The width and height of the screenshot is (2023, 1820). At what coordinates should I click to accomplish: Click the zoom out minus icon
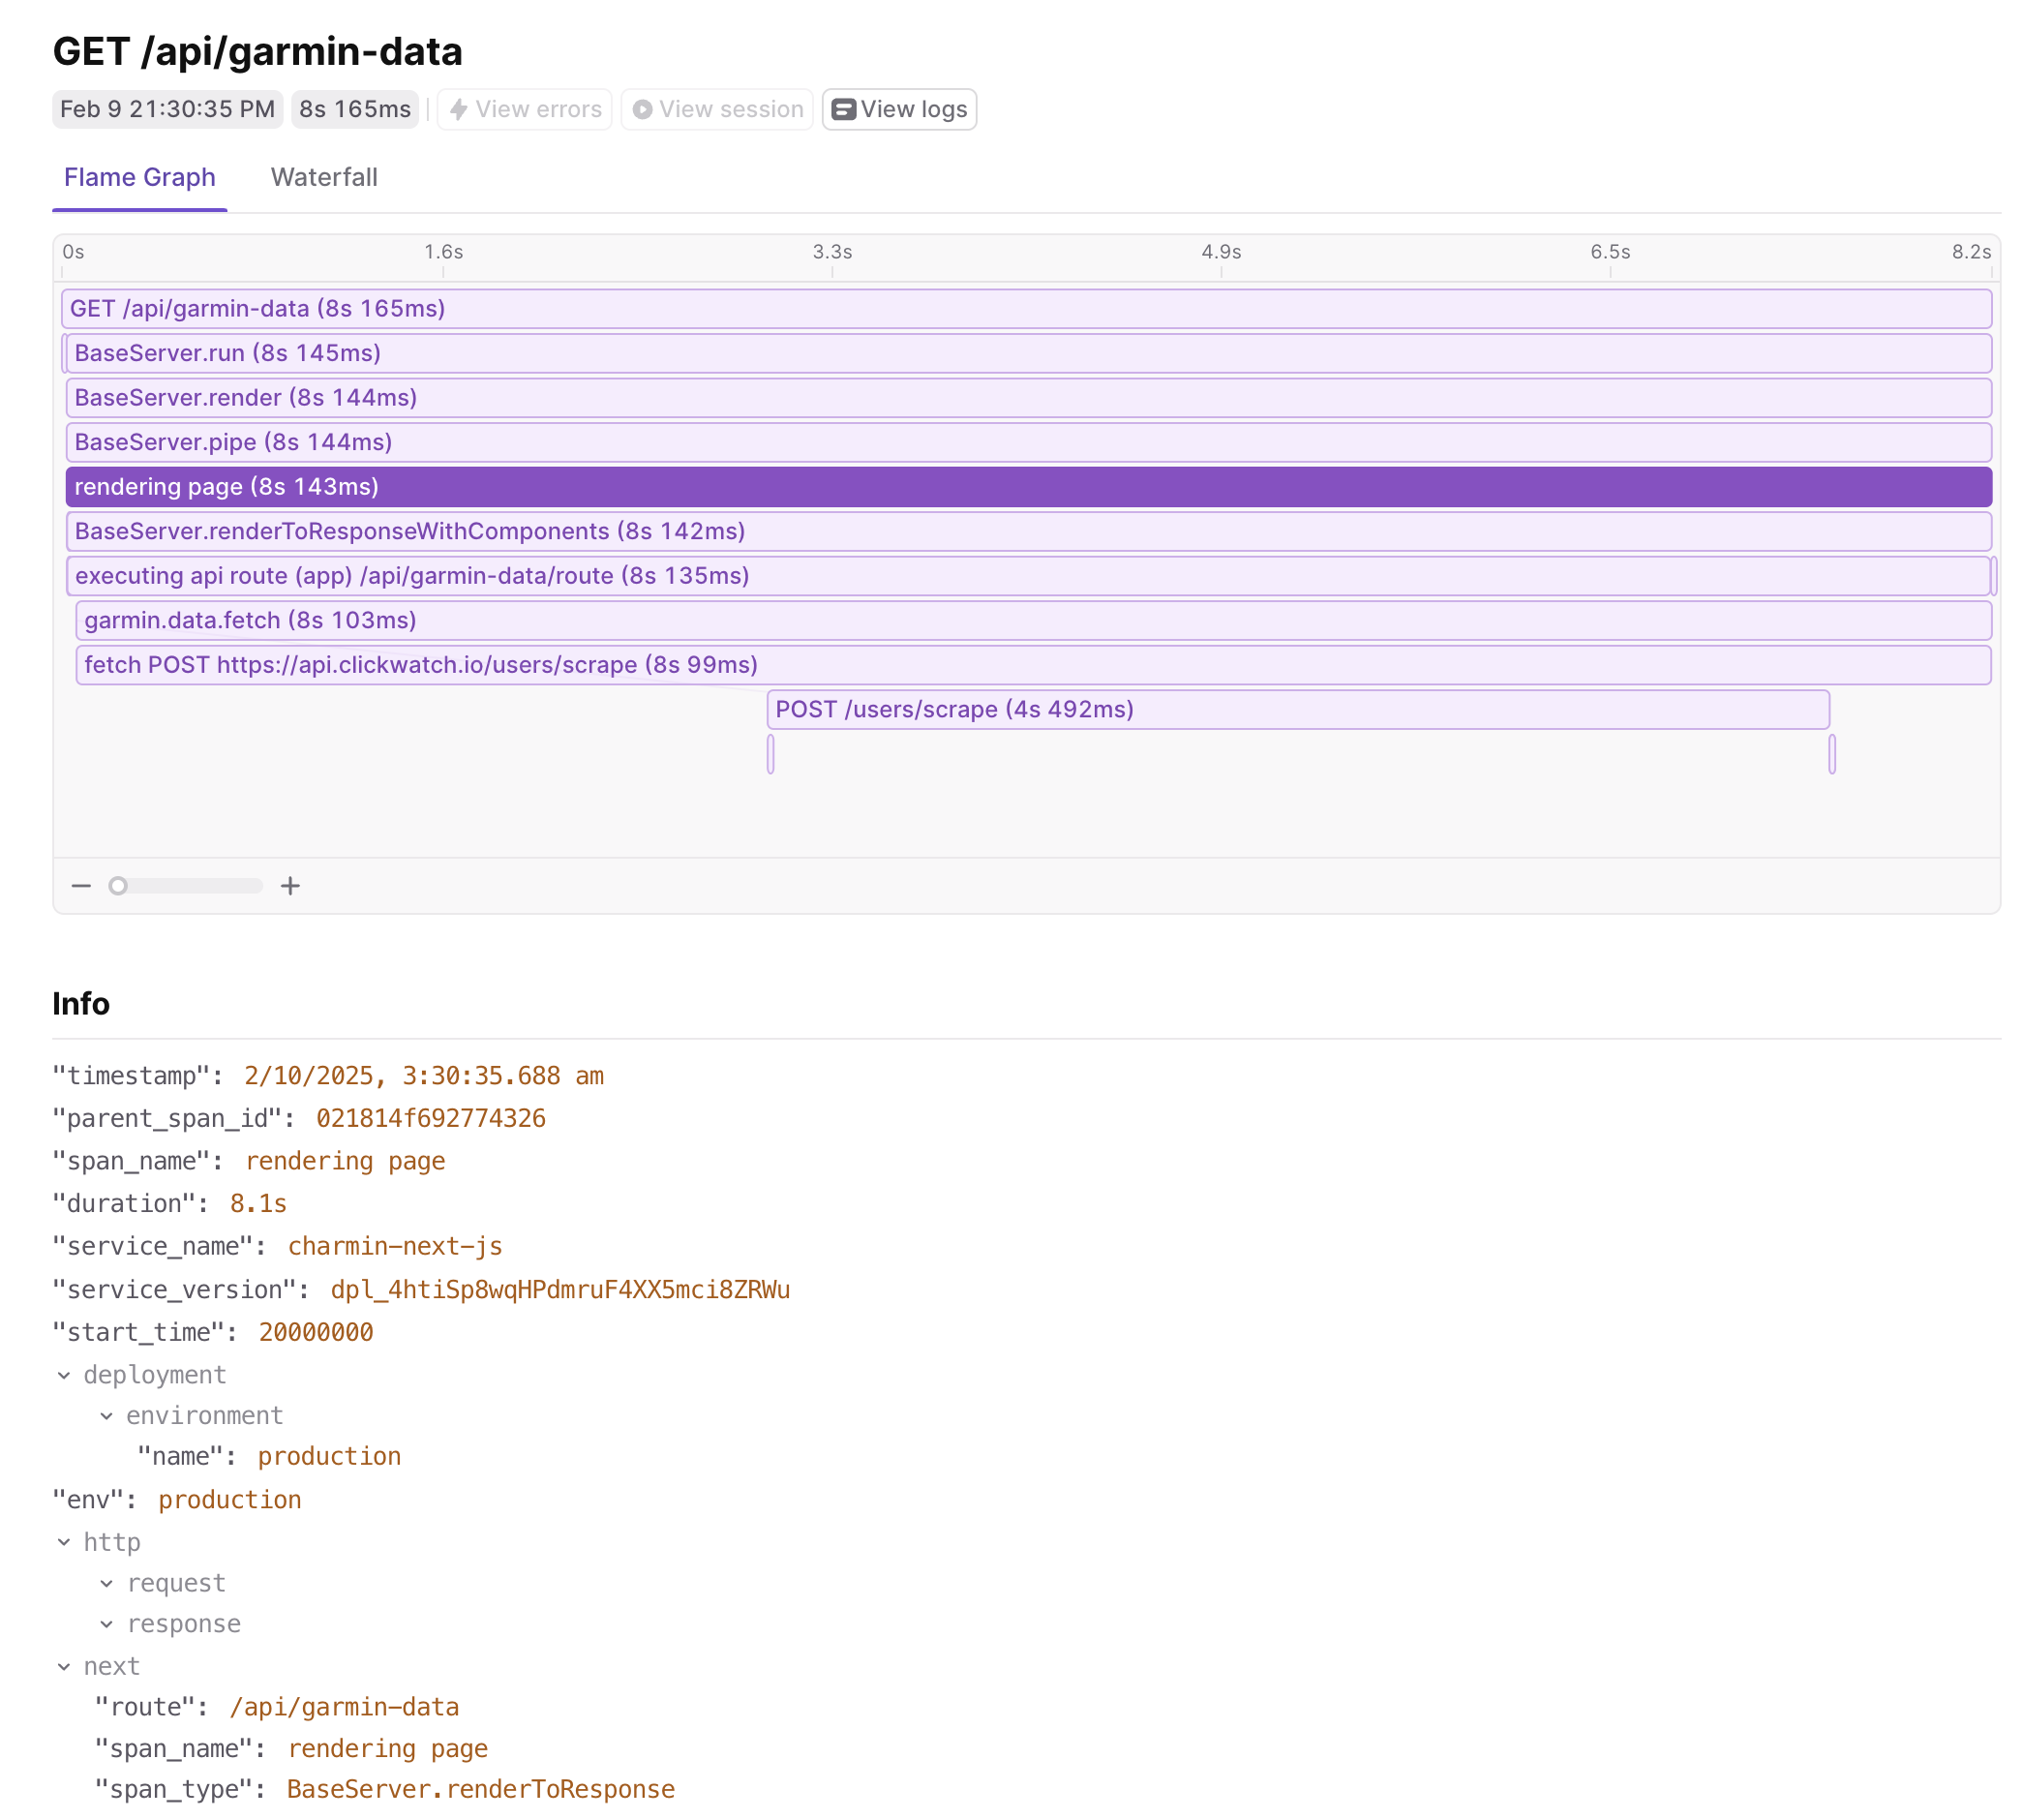pos(81,886)
